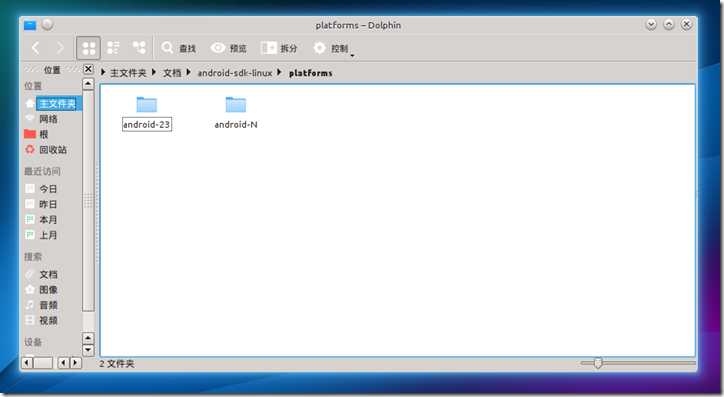Switch to compact view mode
This screenshot has height=397, width=724.
[113, 48]
